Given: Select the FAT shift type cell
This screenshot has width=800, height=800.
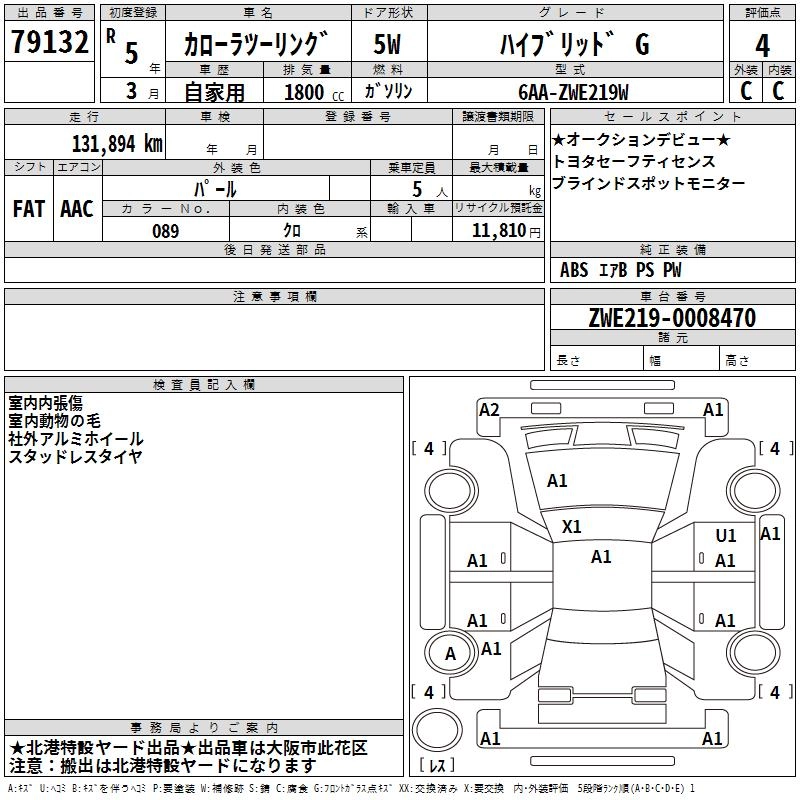Looking at the screenshot, I should pyautogui.click(x=28, y=208).
